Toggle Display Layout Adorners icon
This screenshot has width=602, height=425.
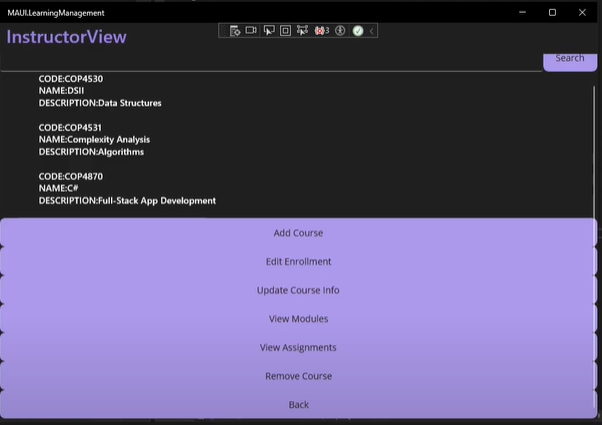click(285, 31)
